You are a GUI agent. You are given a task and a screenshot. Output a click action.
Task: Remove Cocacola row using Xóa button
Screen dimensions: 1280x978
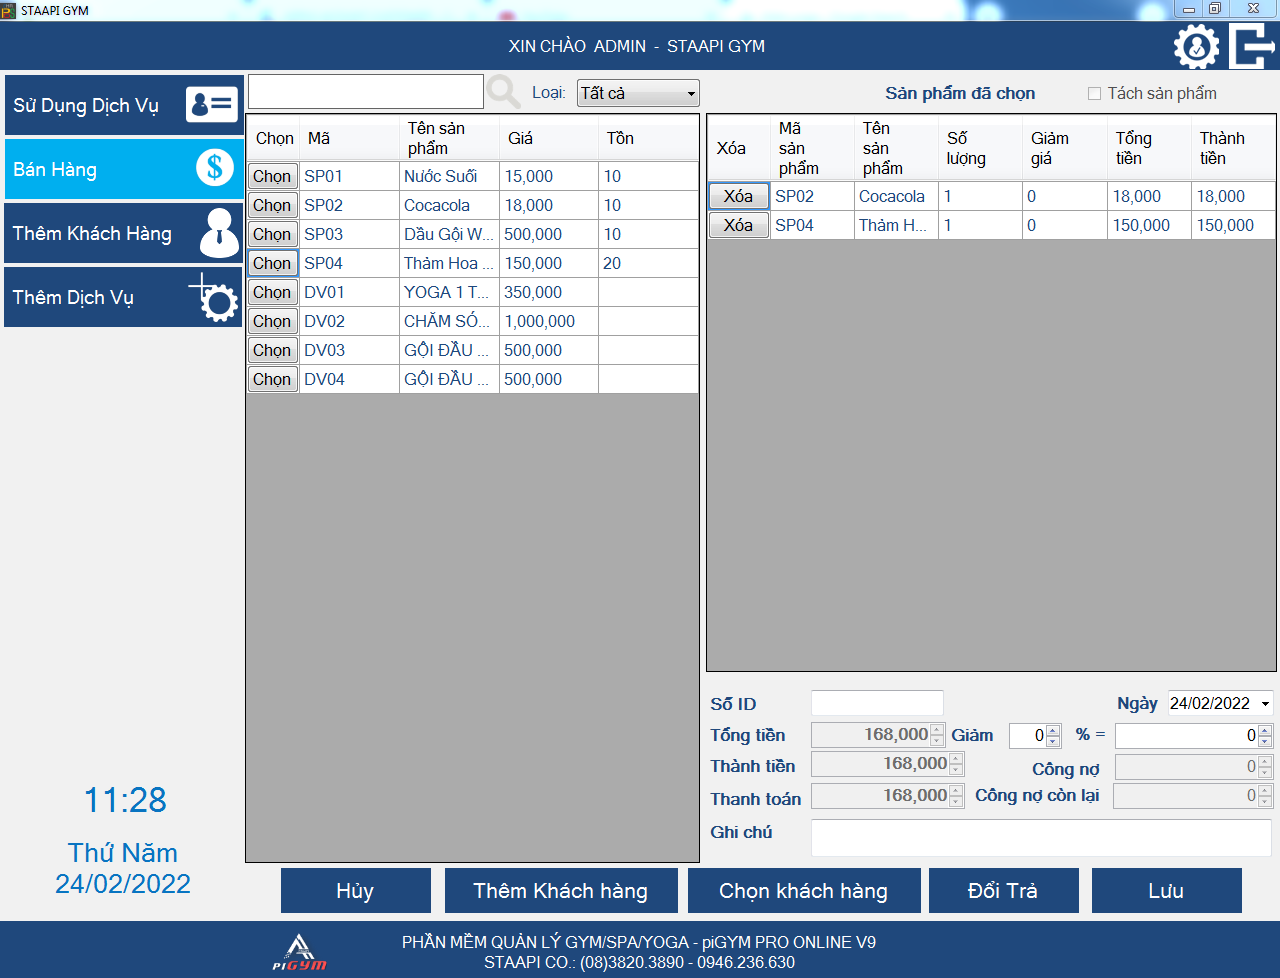(x=738, y=197)
